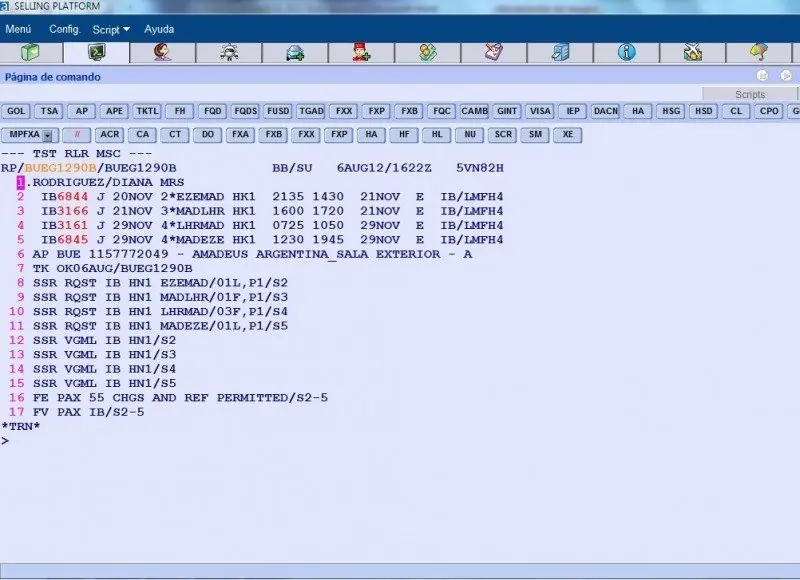Click the GOL quick command button
The image size is (800, 580).
pos(16,112)
